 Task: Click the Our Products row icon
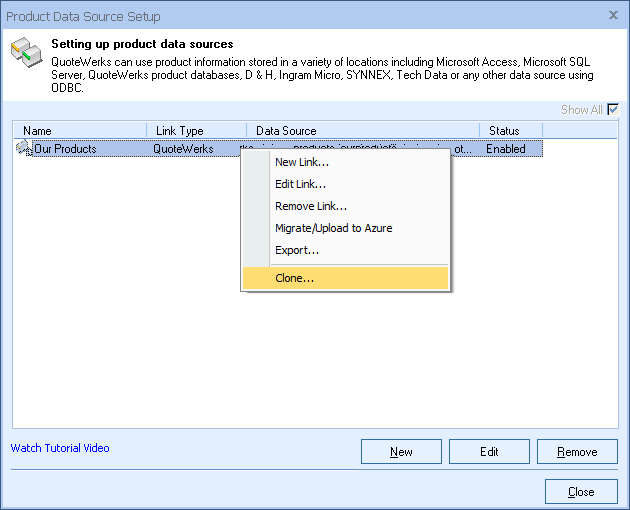[x=23, y=149]
